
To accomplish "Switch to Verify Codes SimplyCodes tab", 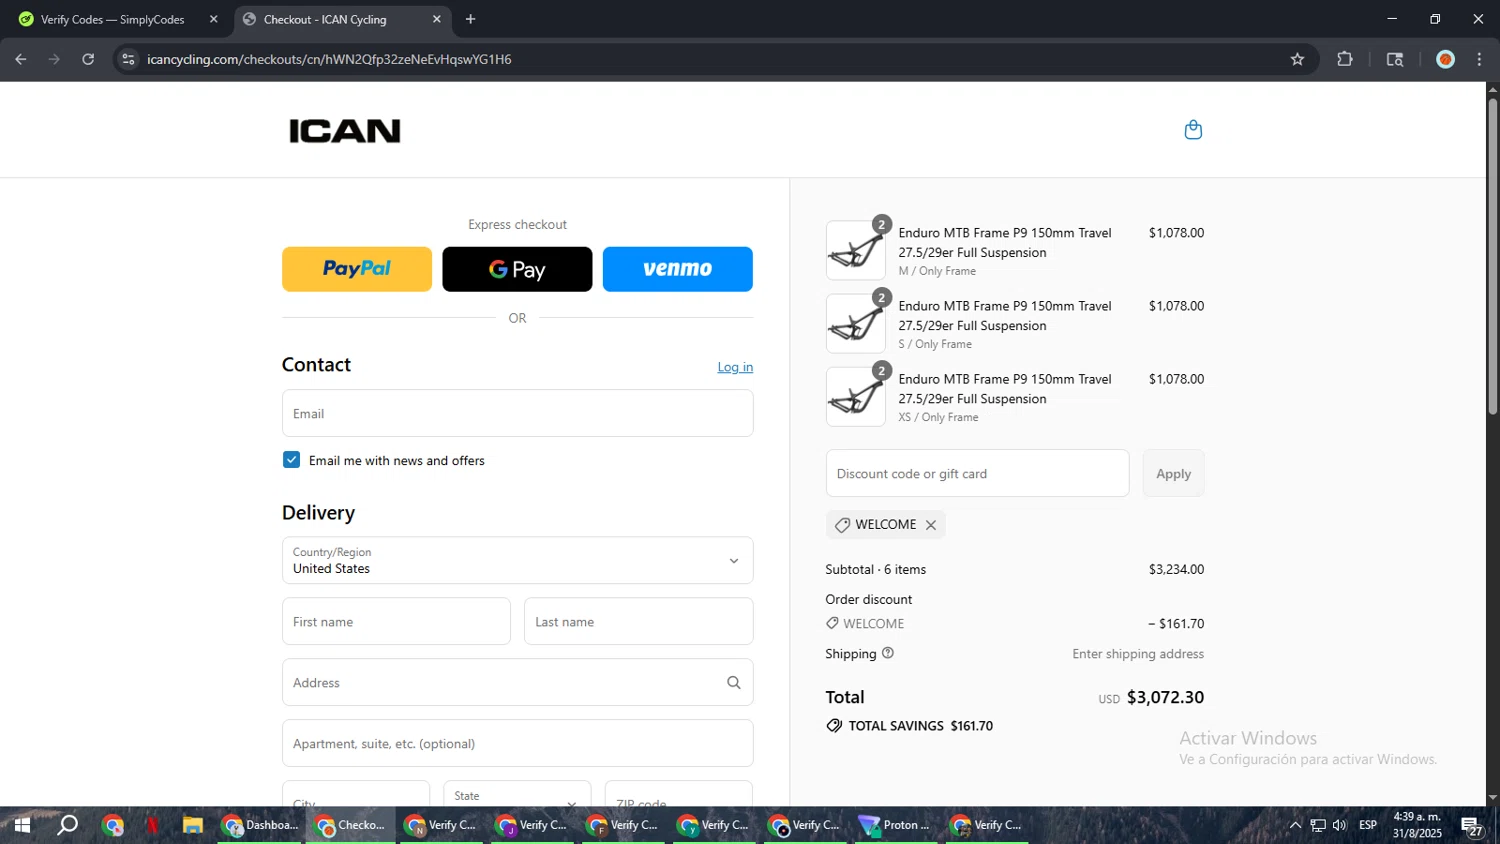I will (113, 19).
